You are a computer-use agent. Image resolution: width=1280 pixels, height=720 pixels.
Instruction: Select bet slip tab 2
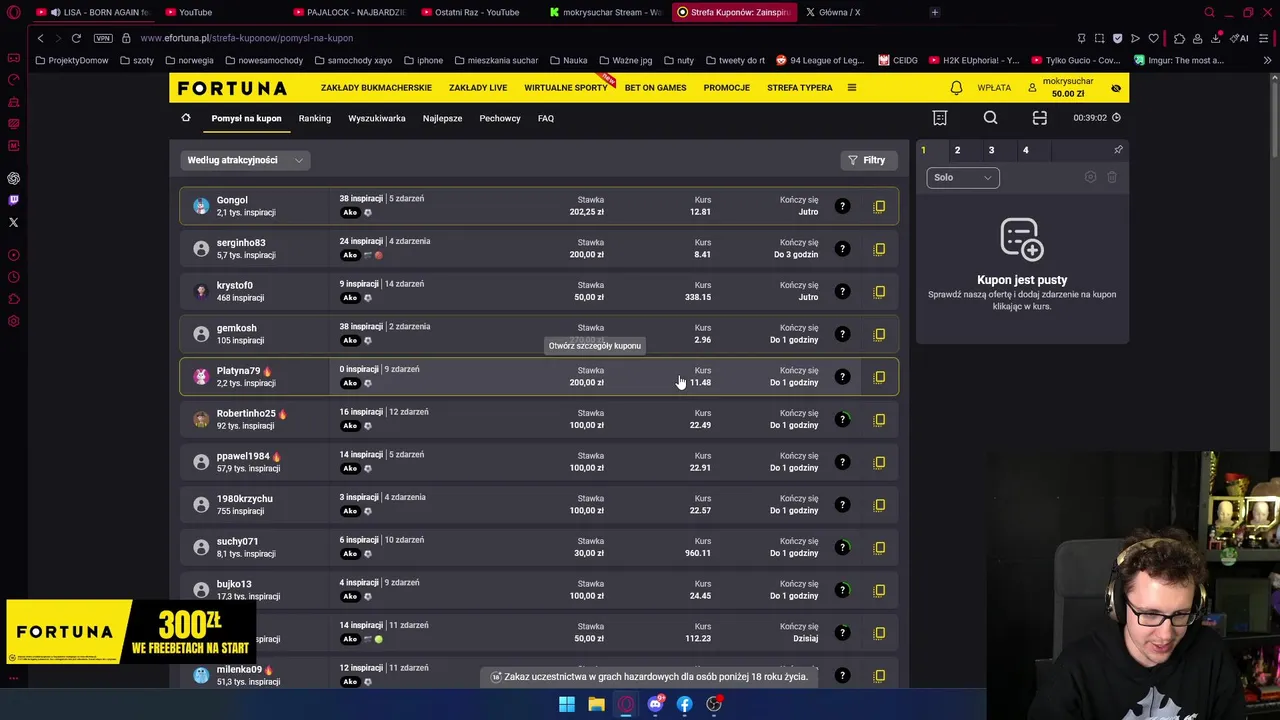(x=957, y=150)
